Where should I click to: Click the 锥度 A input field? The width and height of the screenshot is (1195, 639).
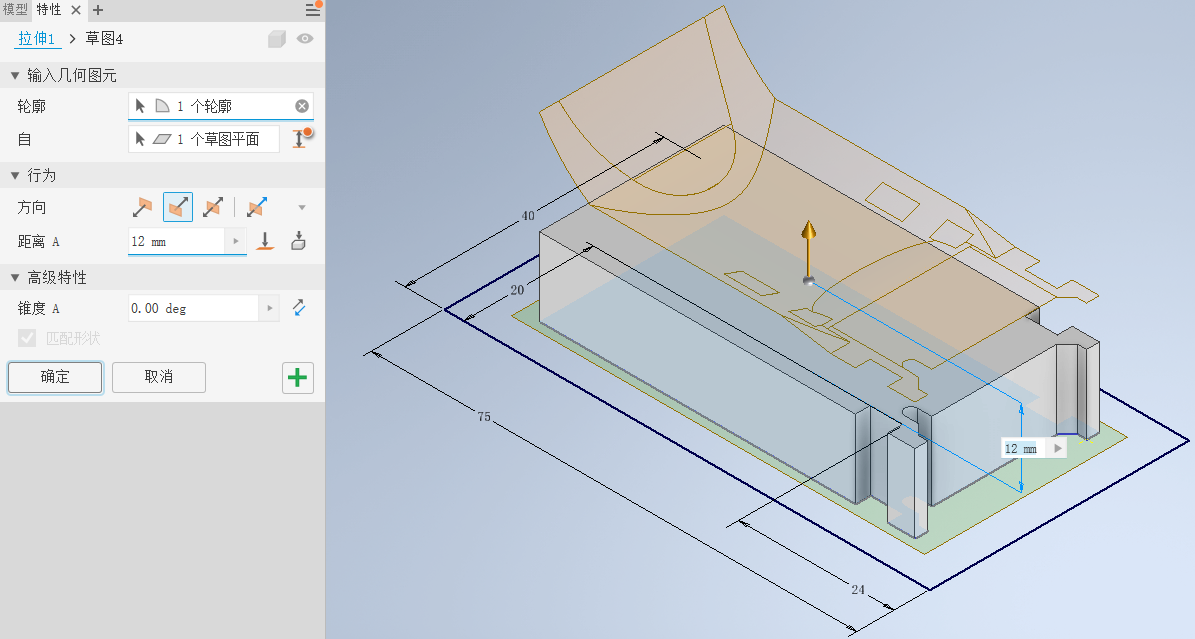click(x=194, y=308)
